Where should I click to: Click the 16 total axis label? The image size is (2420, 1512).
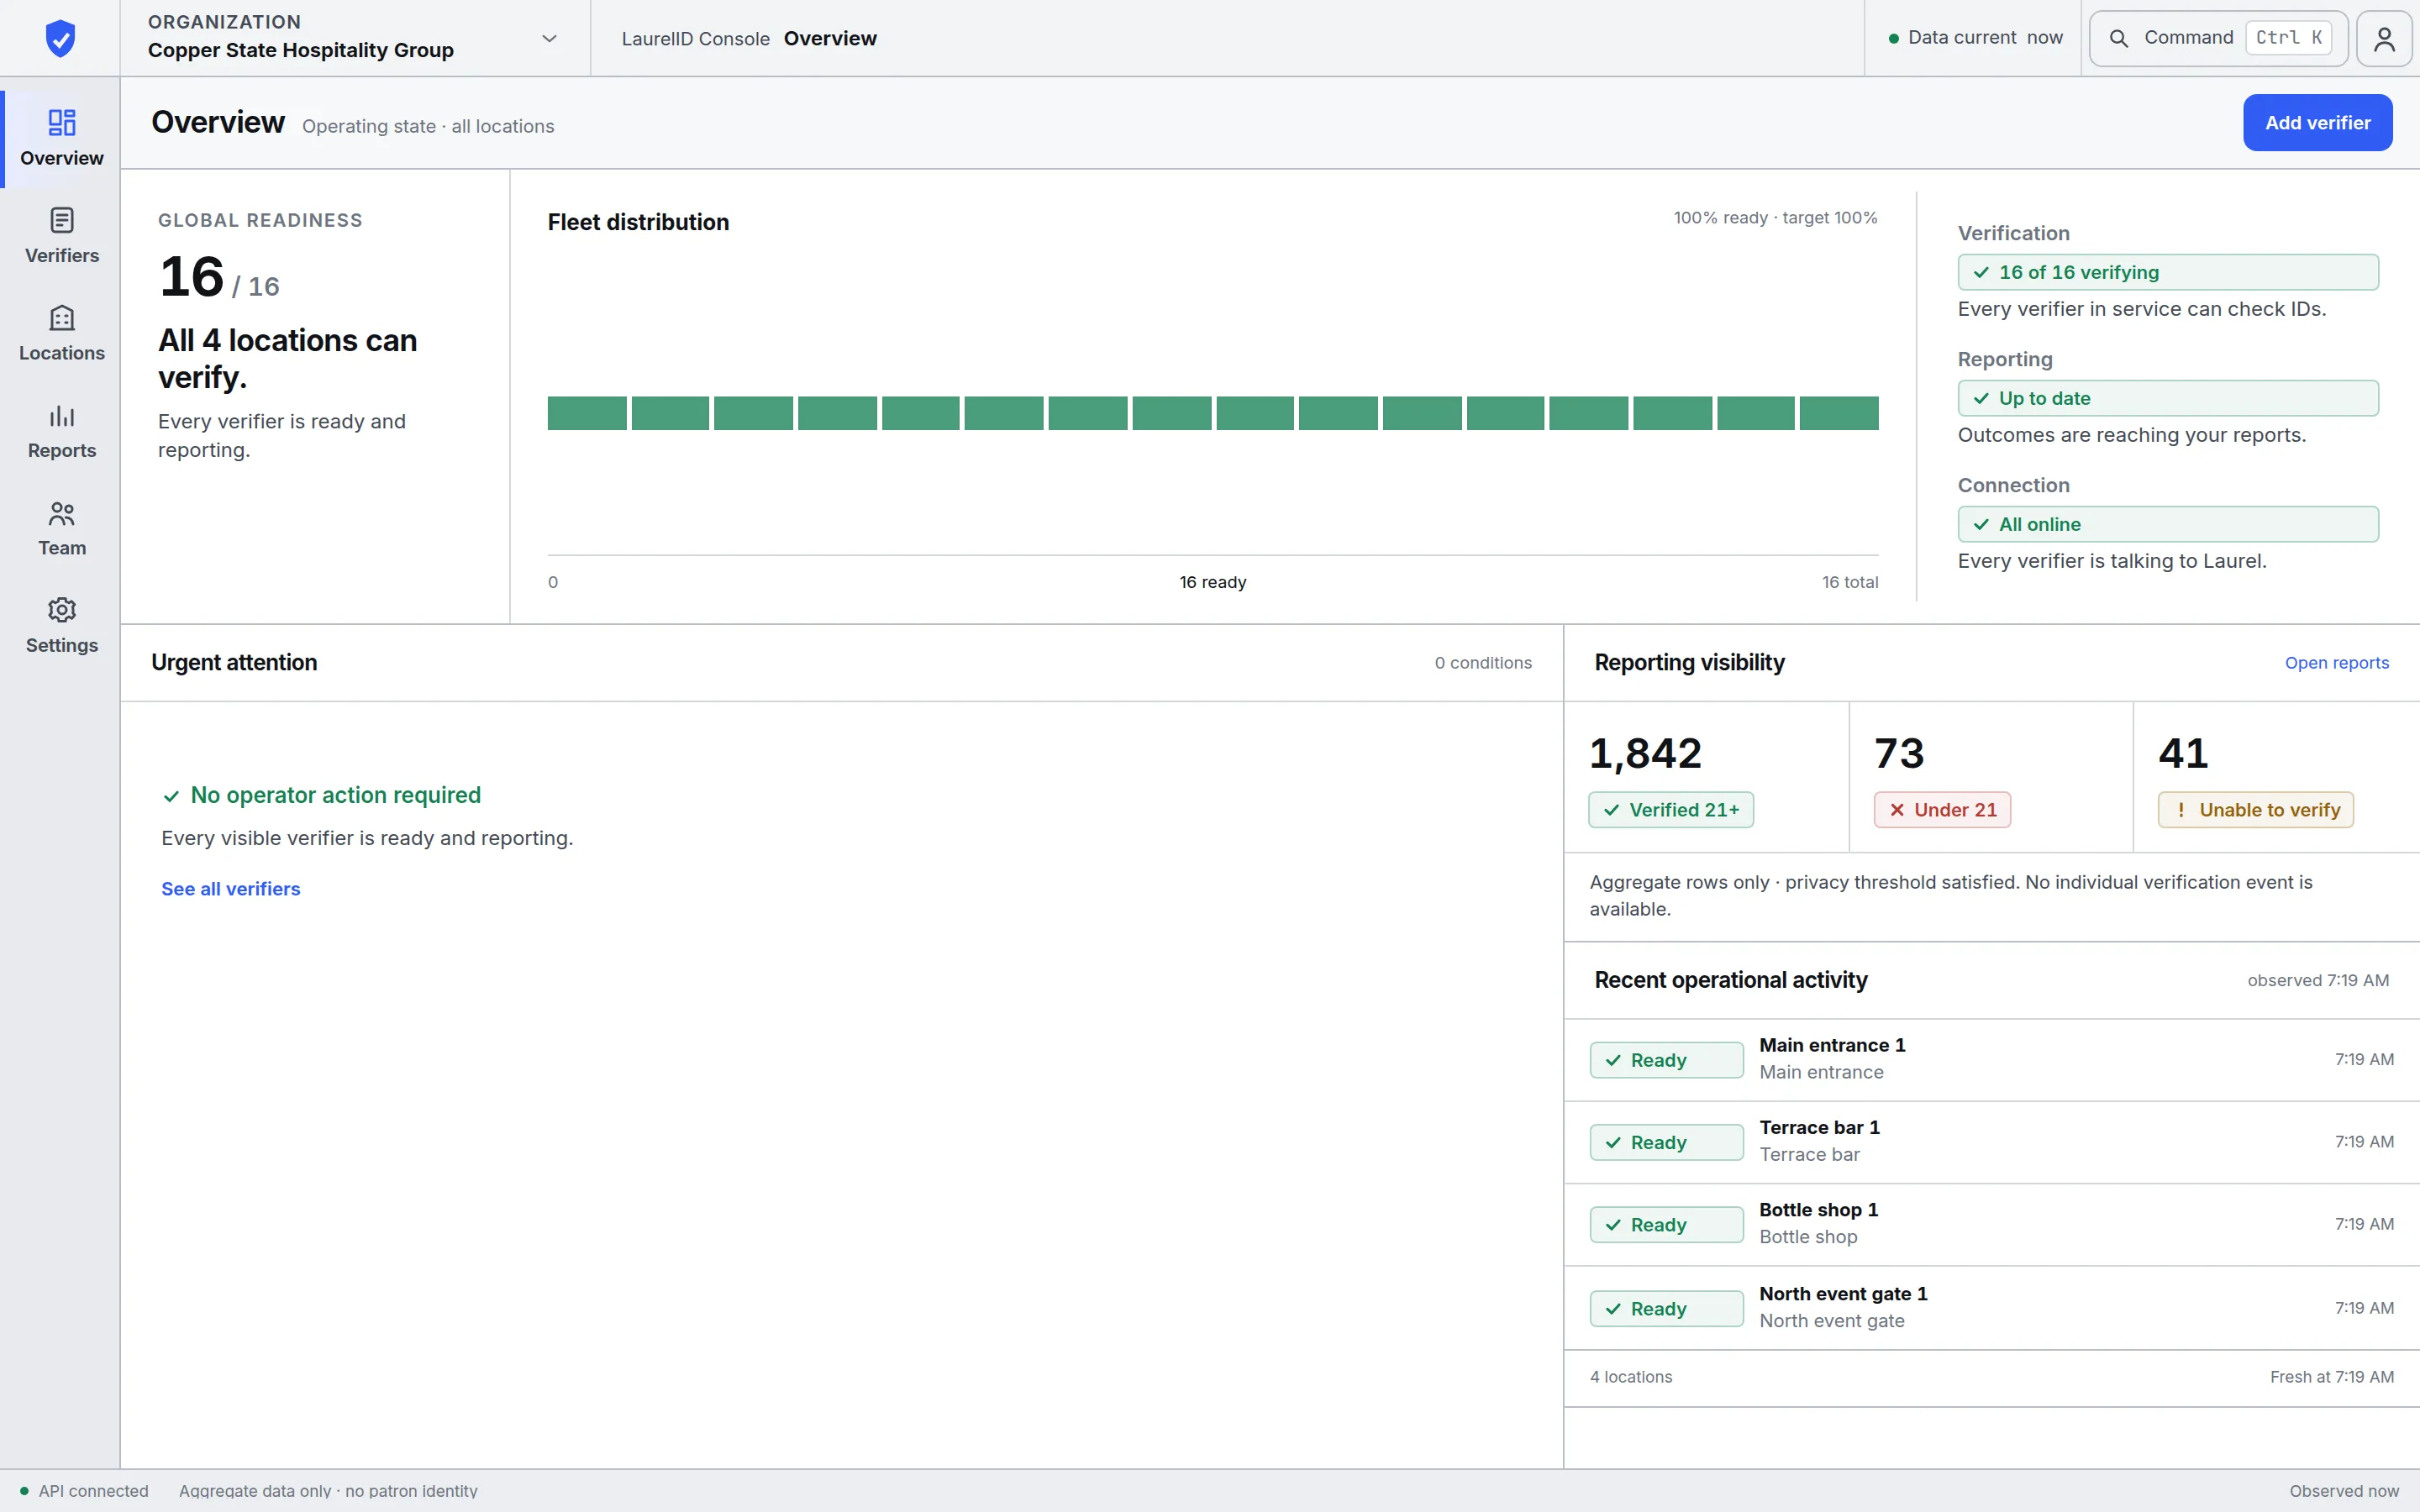click(x=1849, y=582)
